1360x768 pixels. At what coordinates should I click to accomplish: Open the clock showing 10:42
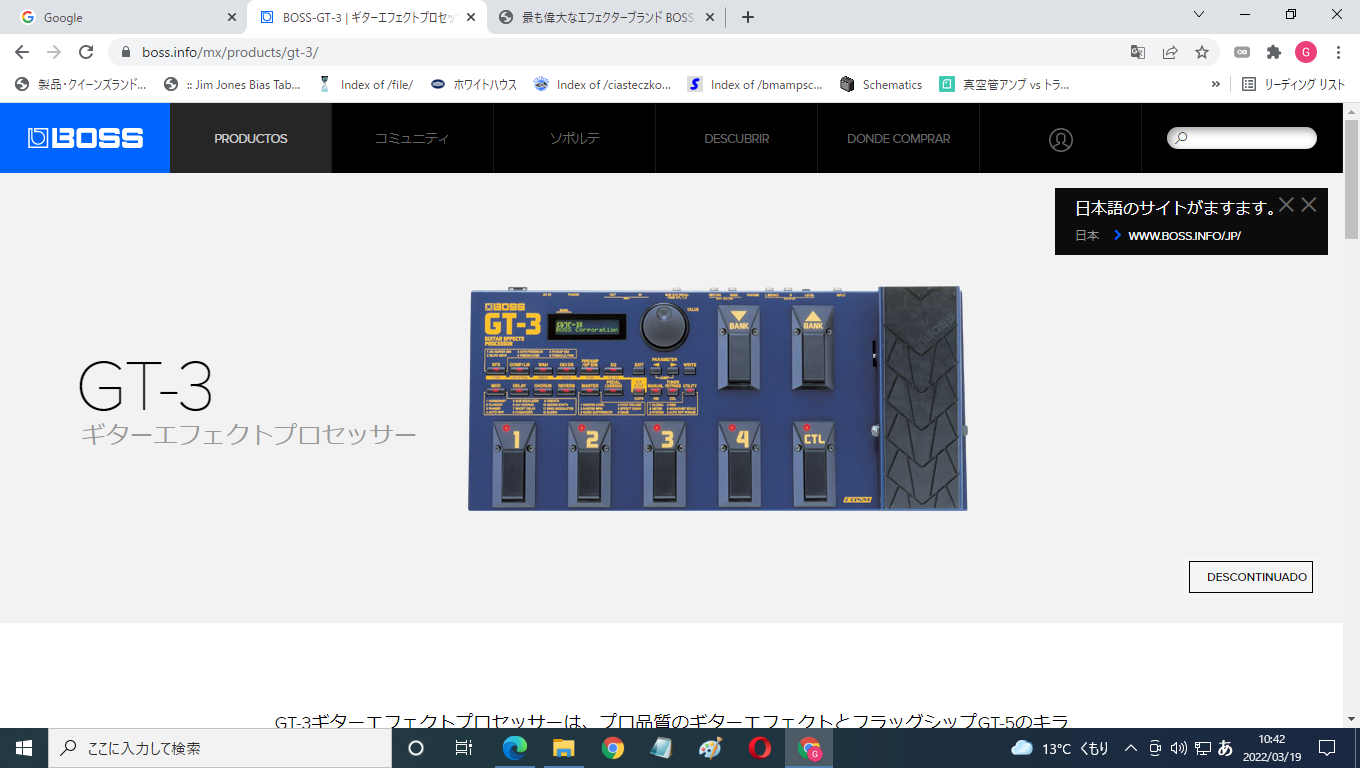point(1272,748)
